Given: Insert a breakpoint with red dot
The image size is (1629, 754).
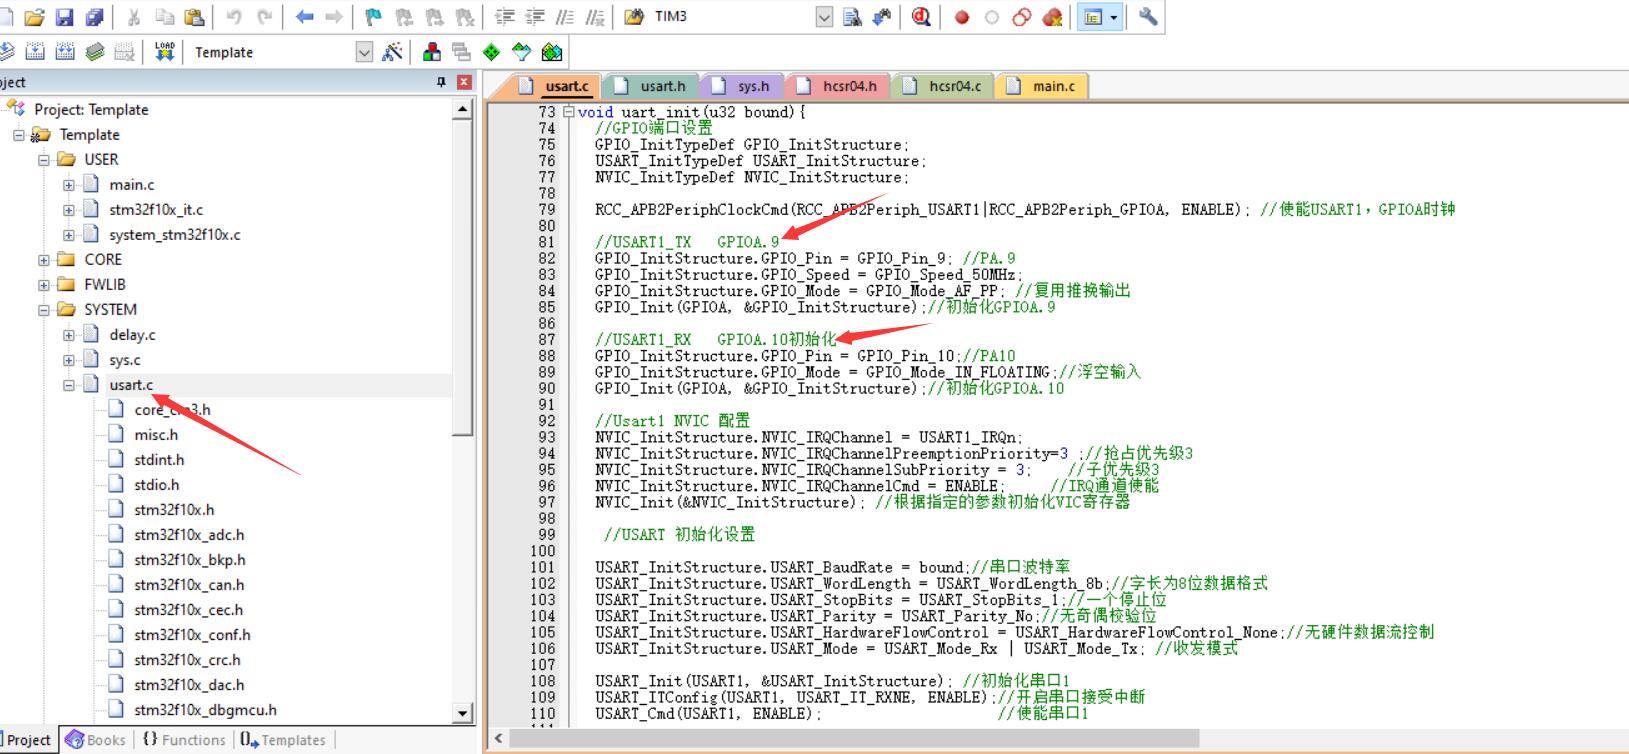Looking at the screenshot, I should (962, 17).
